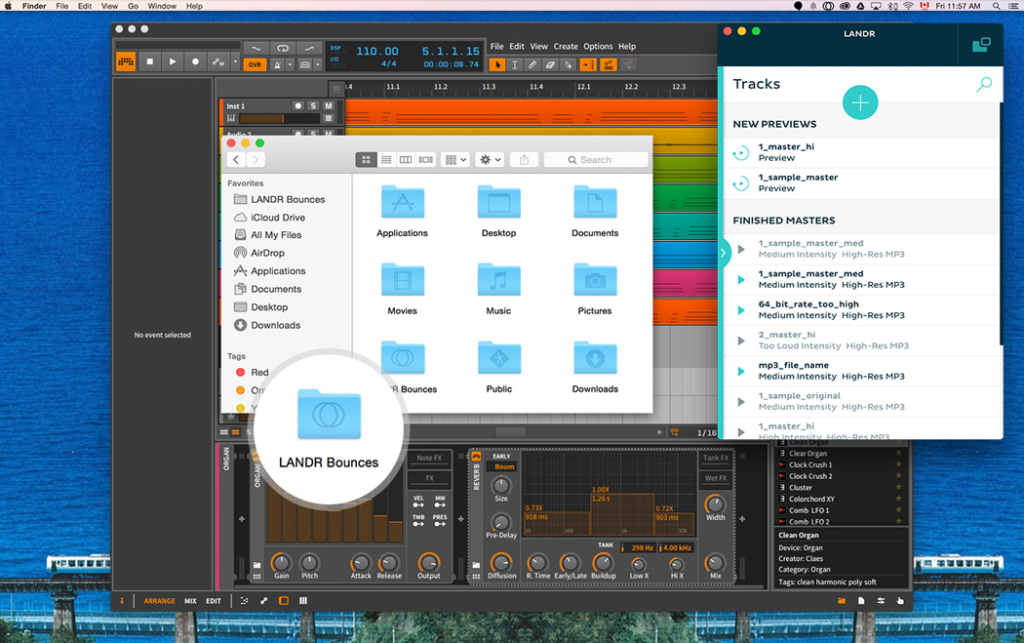Go back in the Finder window
Image resolution: width=1024 pixels, height=643 pixels.
(x=236, y=160)
